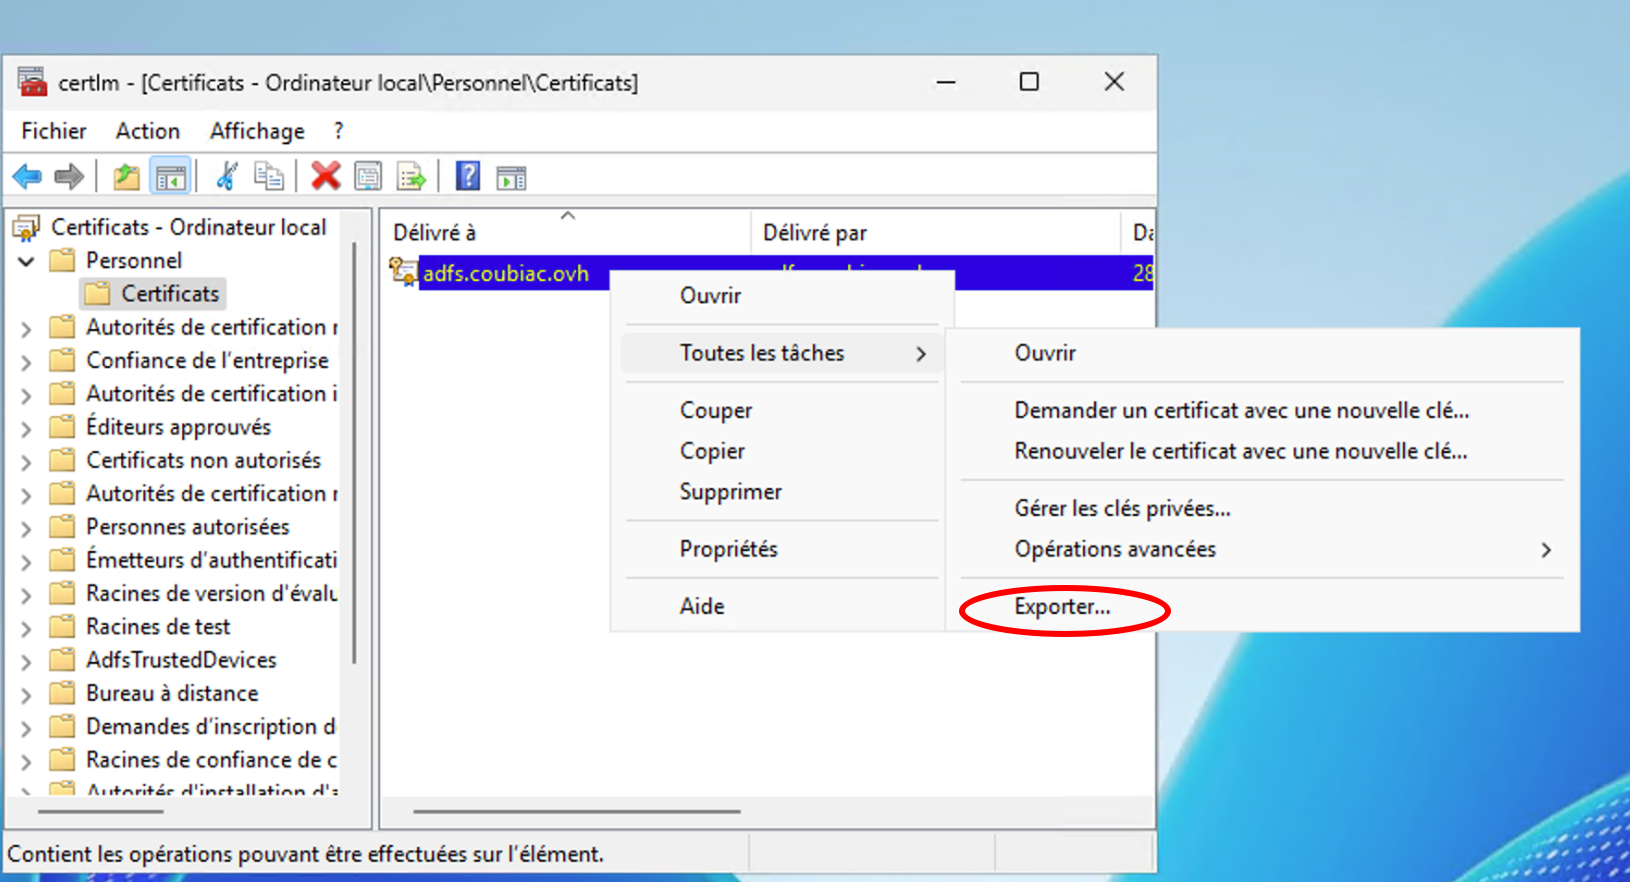The width and height of the screenshot is (1630, 882).
Task: Expand the AdfsTrustedDevices tree node
Action: point(27,662)
